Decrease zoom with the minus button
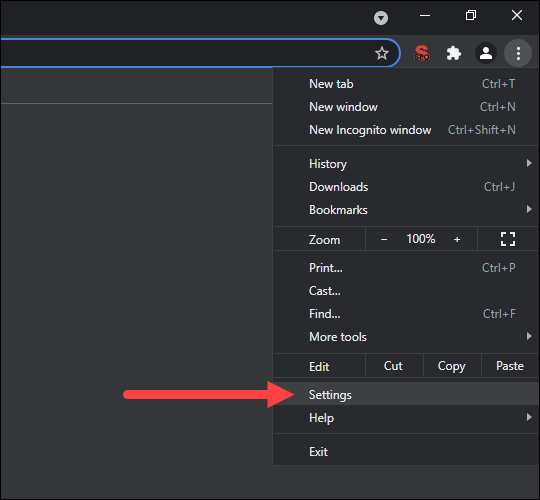The width and height of the screenshot is (540, 500). [x=384, y=239]
